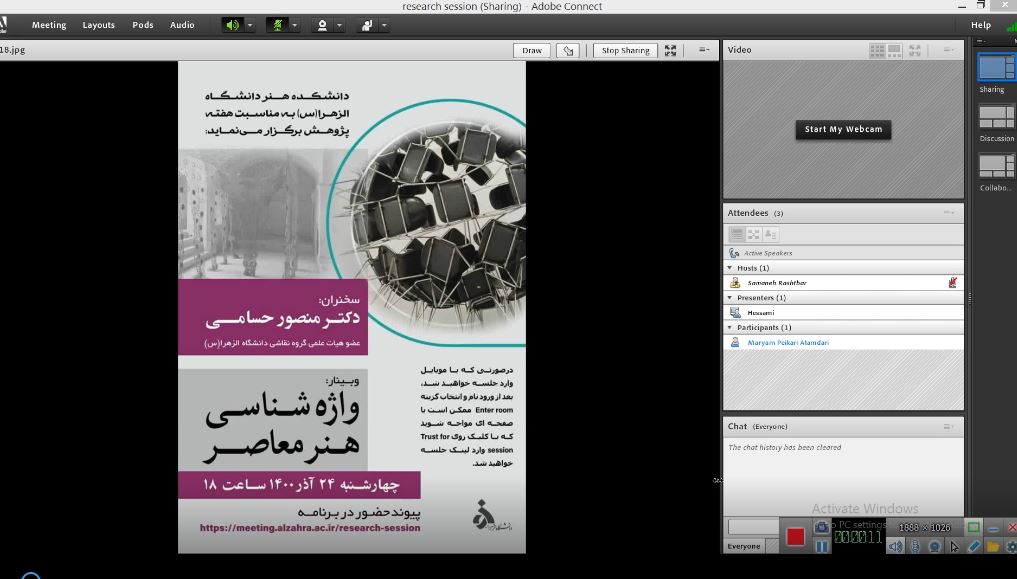Switch Video pod to filmstrip layout

click(894, 50)
